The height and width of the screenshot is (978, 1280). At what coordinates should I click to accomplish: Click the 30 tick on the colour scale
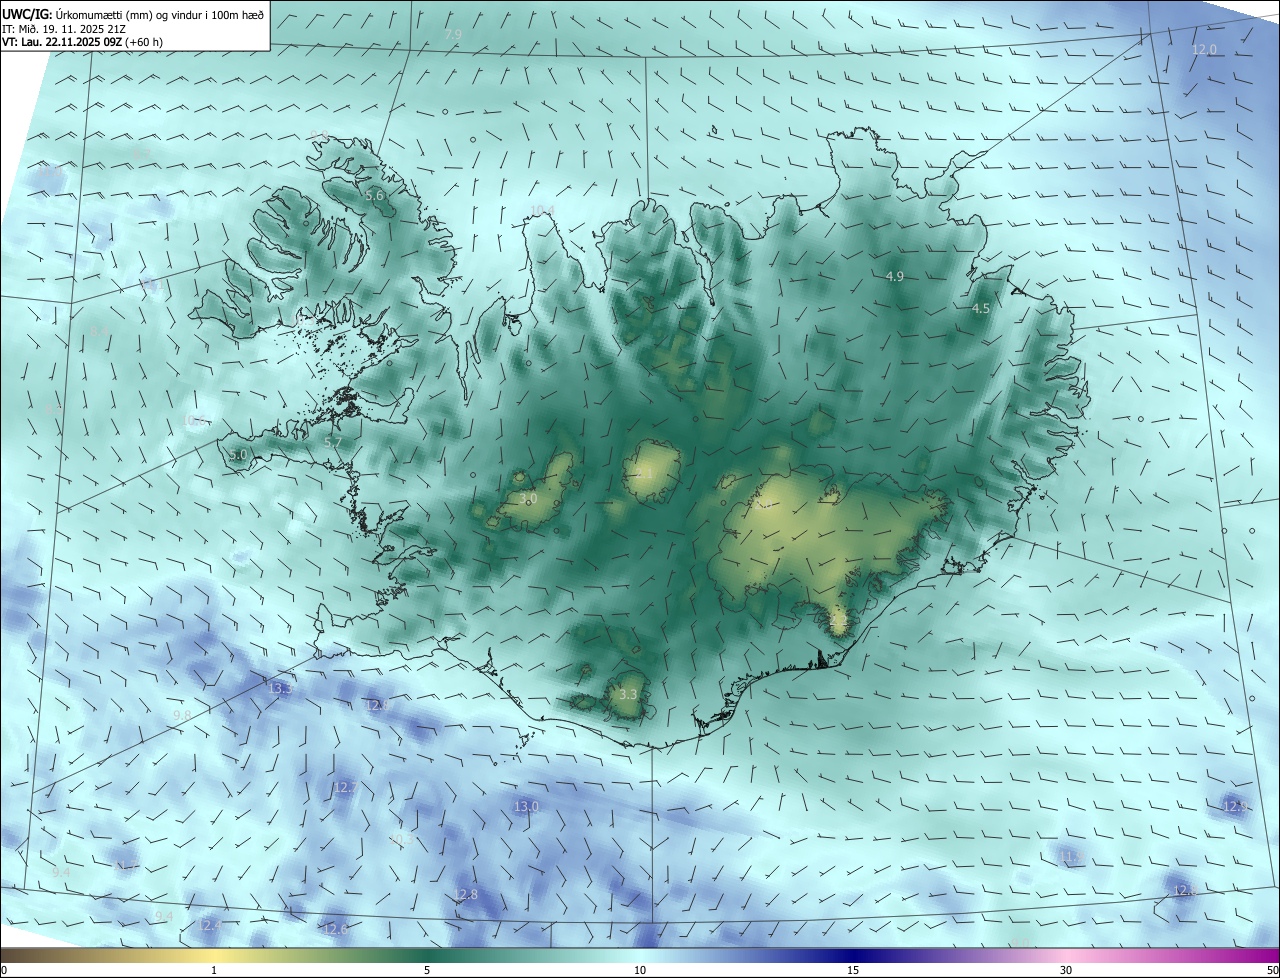(x=1066, y=970)
